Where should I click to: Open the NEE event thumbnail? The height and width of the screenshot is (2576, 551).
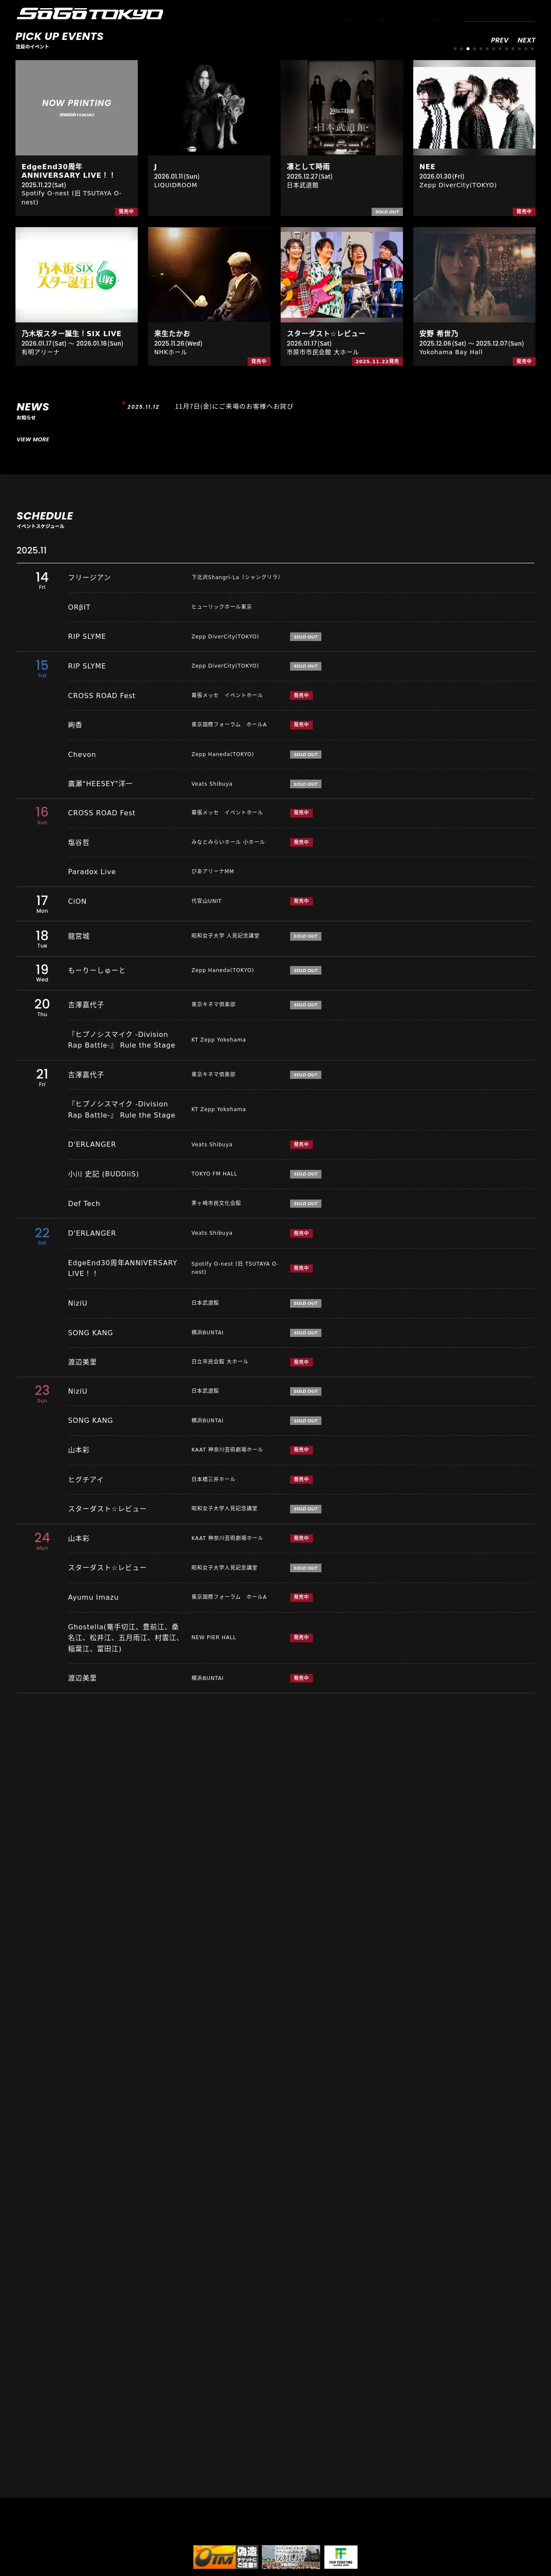pos(474,107)
